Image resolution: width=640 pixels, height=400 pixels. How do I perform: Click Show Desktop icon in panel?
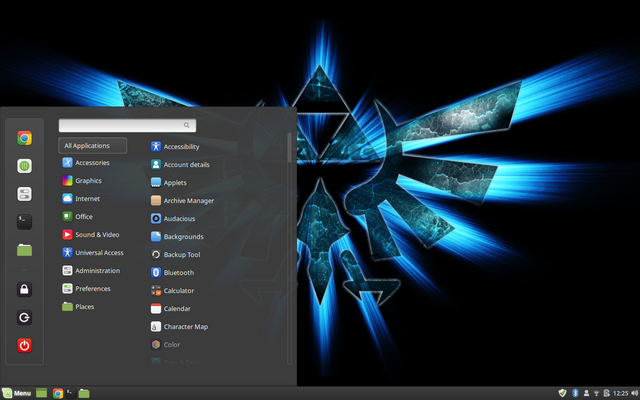[42, 393]
